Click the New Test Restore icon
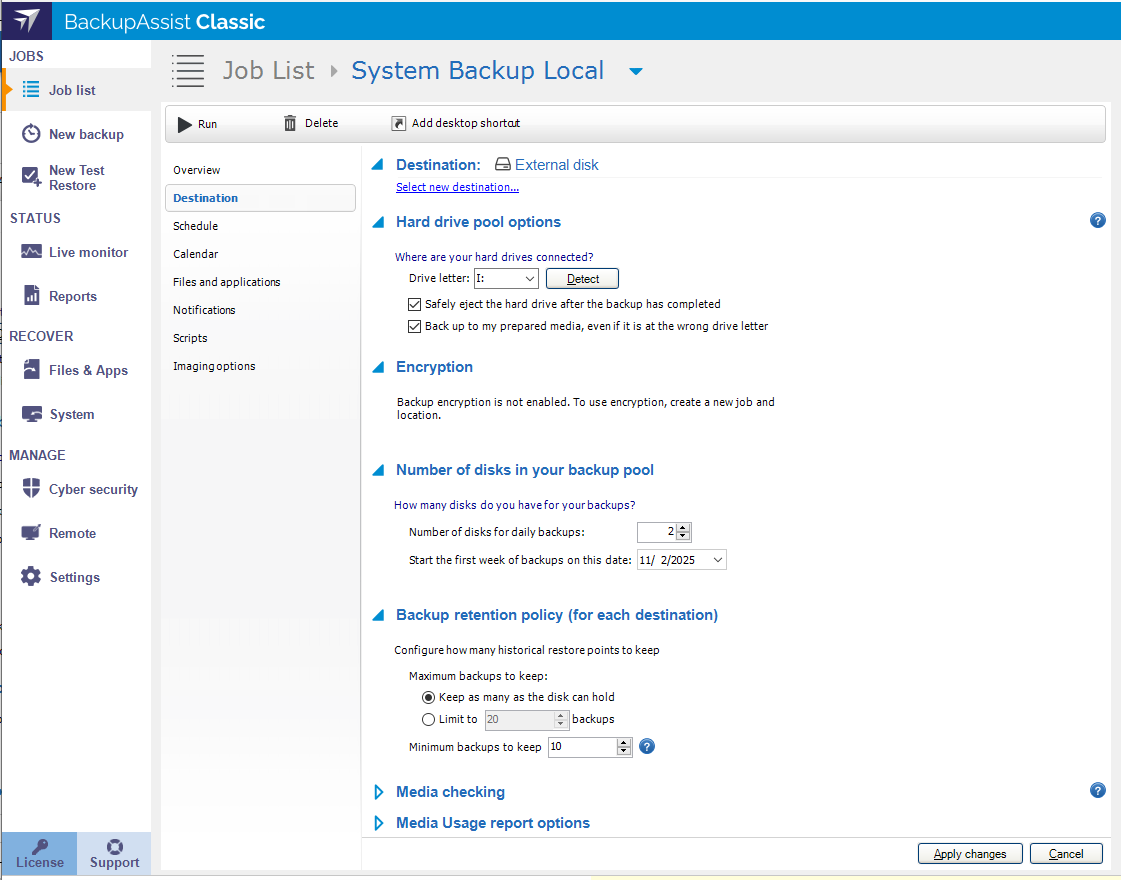1121x880 pixels. 32,177
